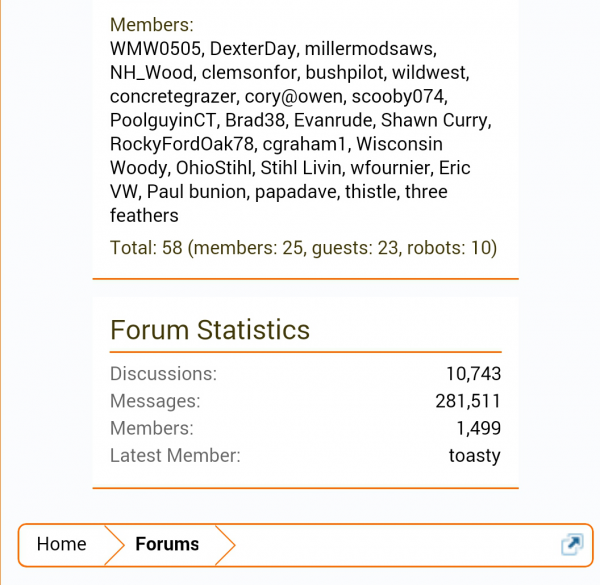Image resolution: width=600 pixels, height=585 pixels.
Task: Open member profile WMW0505
Action: [155, 48]
